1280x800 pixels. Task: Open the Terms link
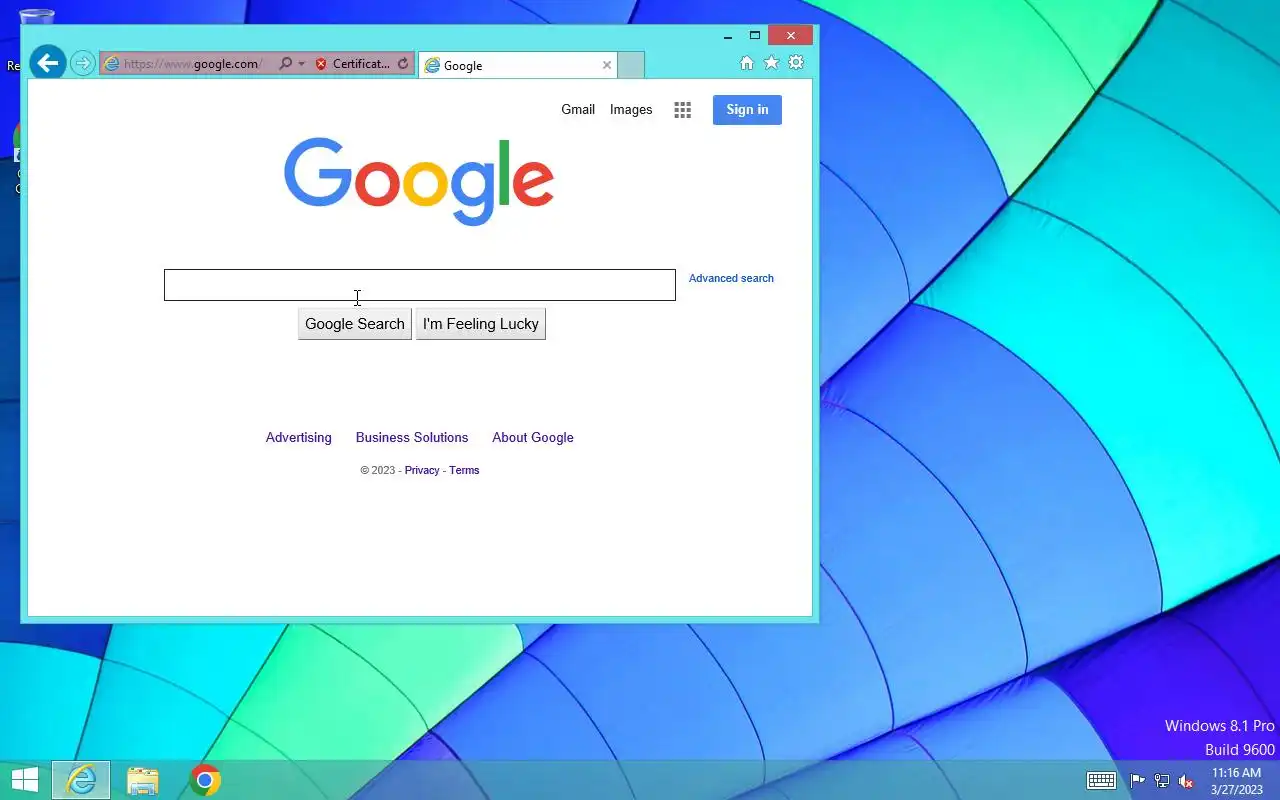click(464, 470)
